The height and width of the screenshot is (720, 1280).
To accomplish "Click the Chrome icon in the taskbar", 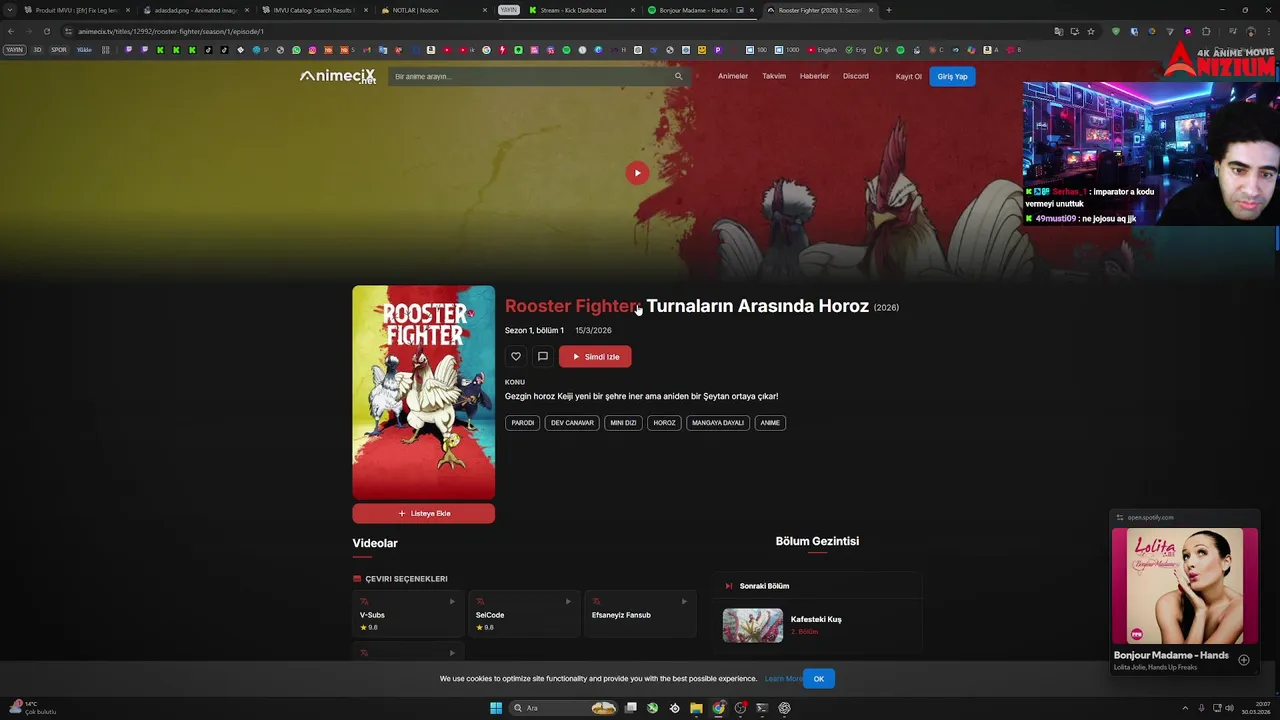I will click(718, 708).
